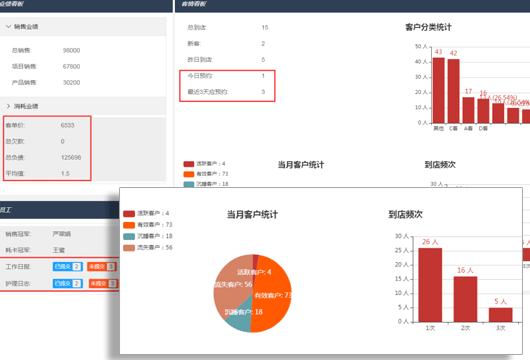Click the 今日预约 row value
530x360 pixels.
[x=263, y=76]
